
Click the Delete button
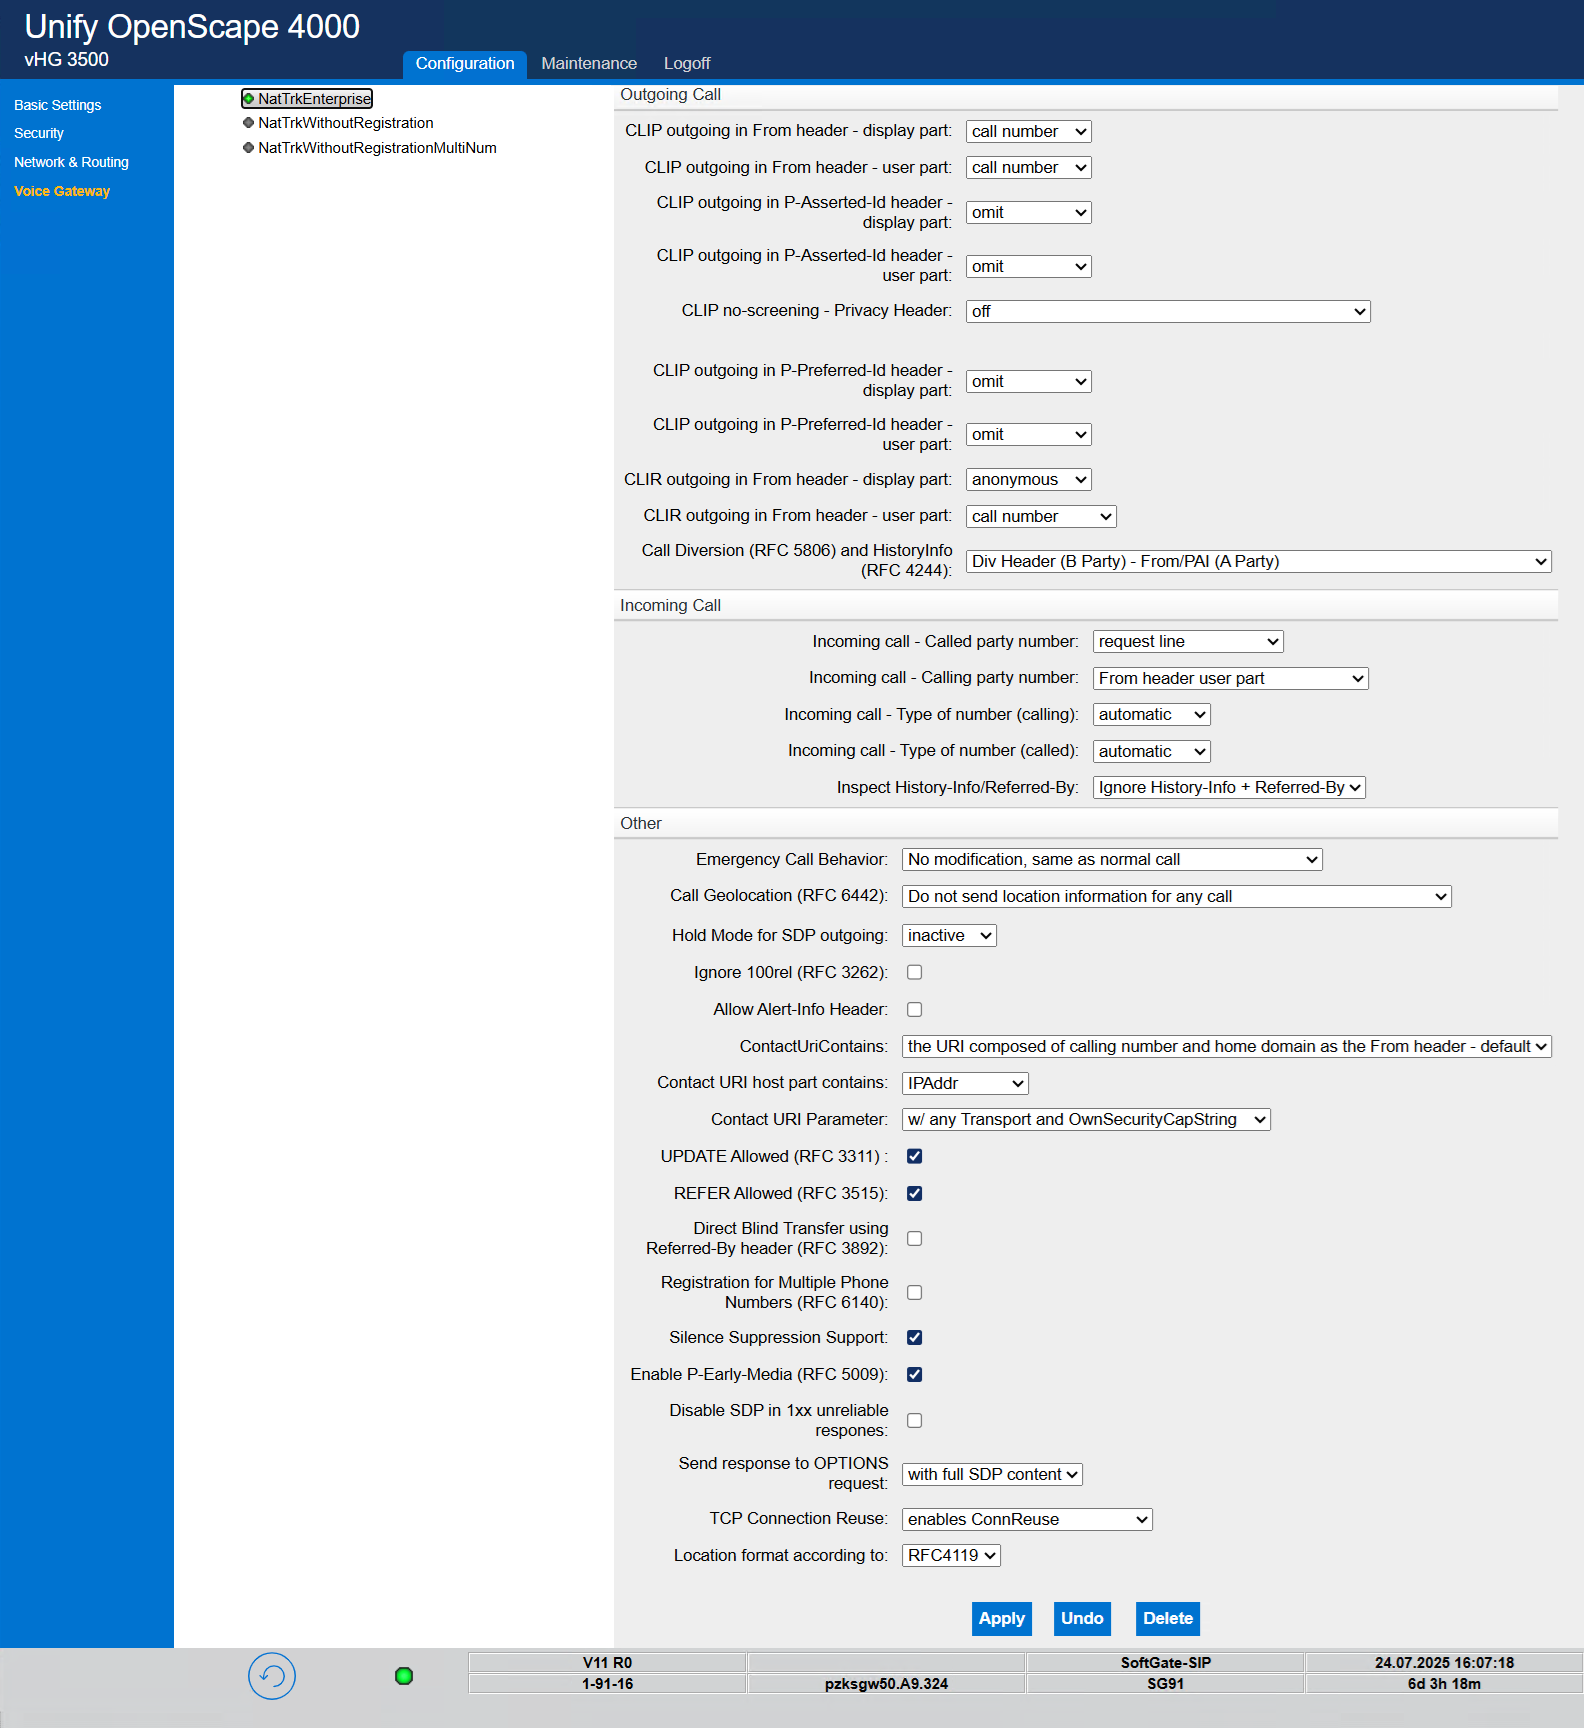pyautogui.click(x=1168, y=1618)
